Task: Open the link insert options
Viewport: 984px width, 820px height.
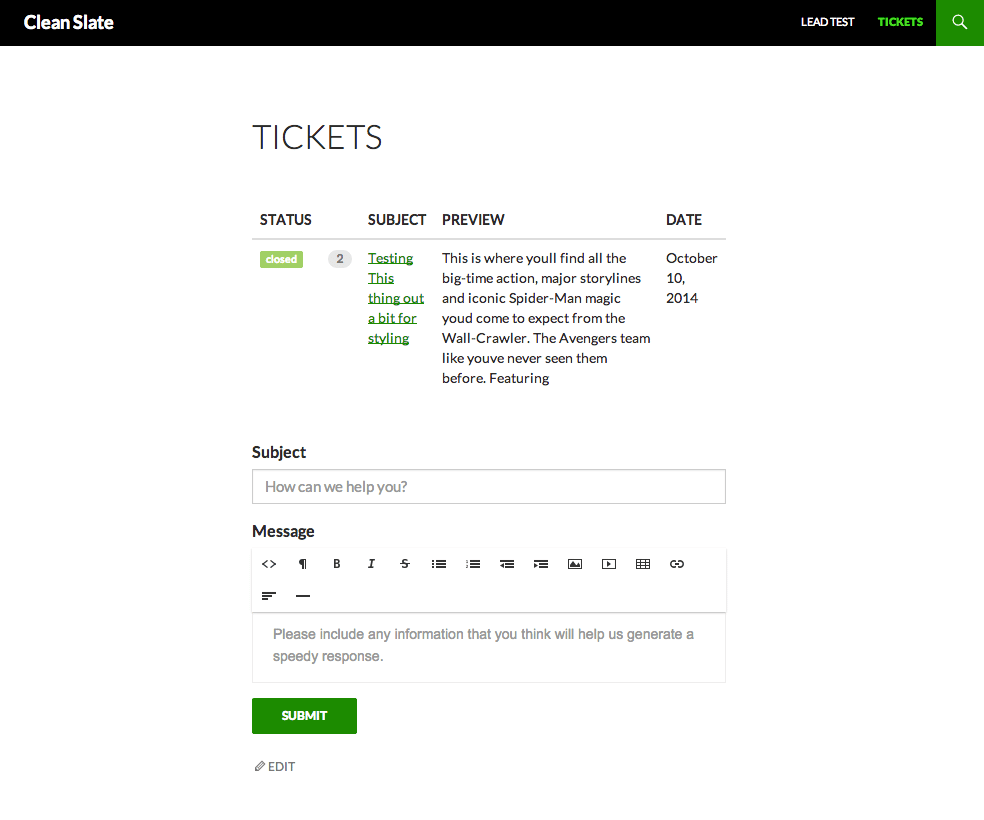Action: [x=677, y=564]
